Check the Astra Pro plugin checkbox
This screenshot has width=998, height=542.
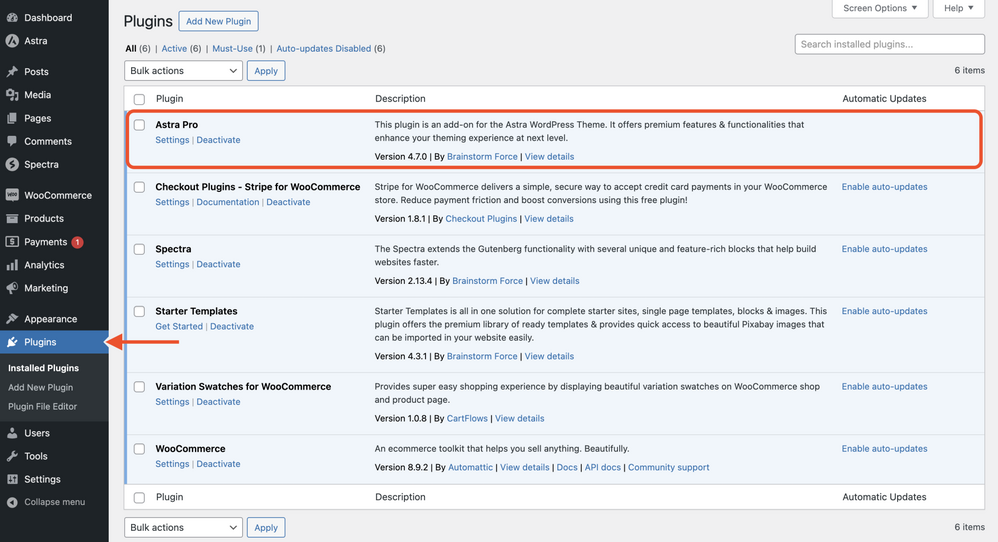139,125
